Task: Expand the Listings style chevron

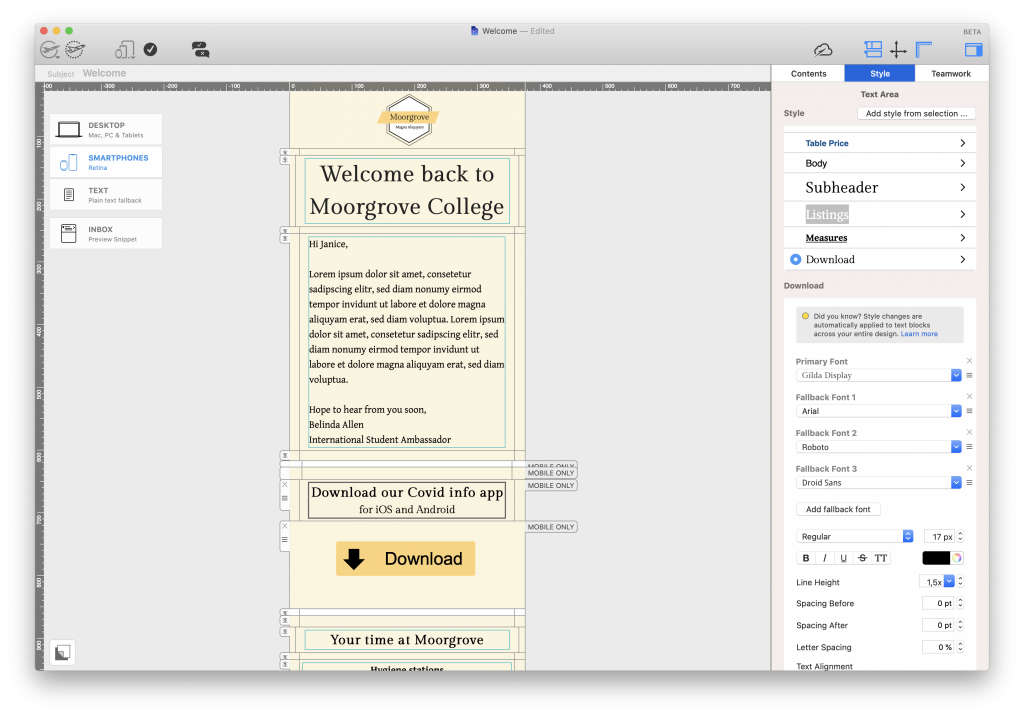Action: coord(963,214)
